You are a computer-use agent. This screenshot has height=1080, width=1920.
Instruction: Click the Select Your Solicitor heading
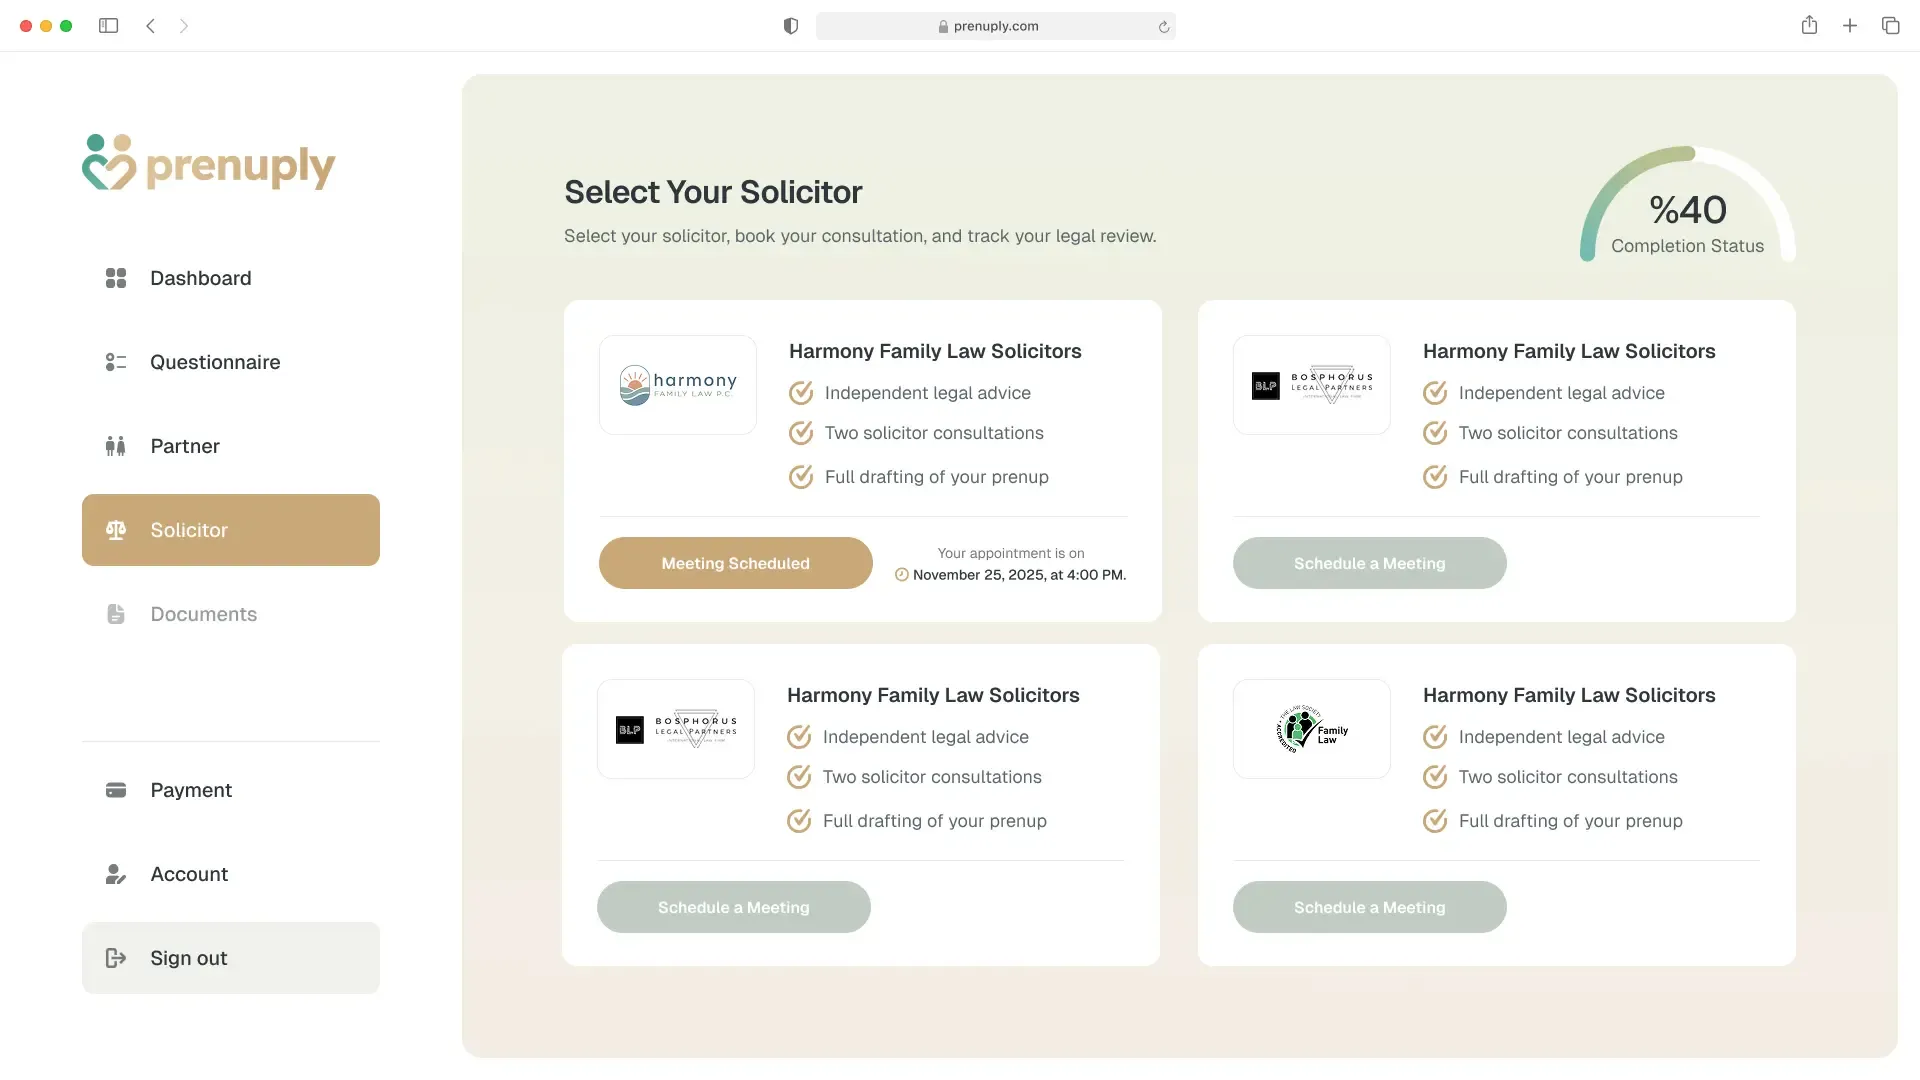[x=713, y=192]
